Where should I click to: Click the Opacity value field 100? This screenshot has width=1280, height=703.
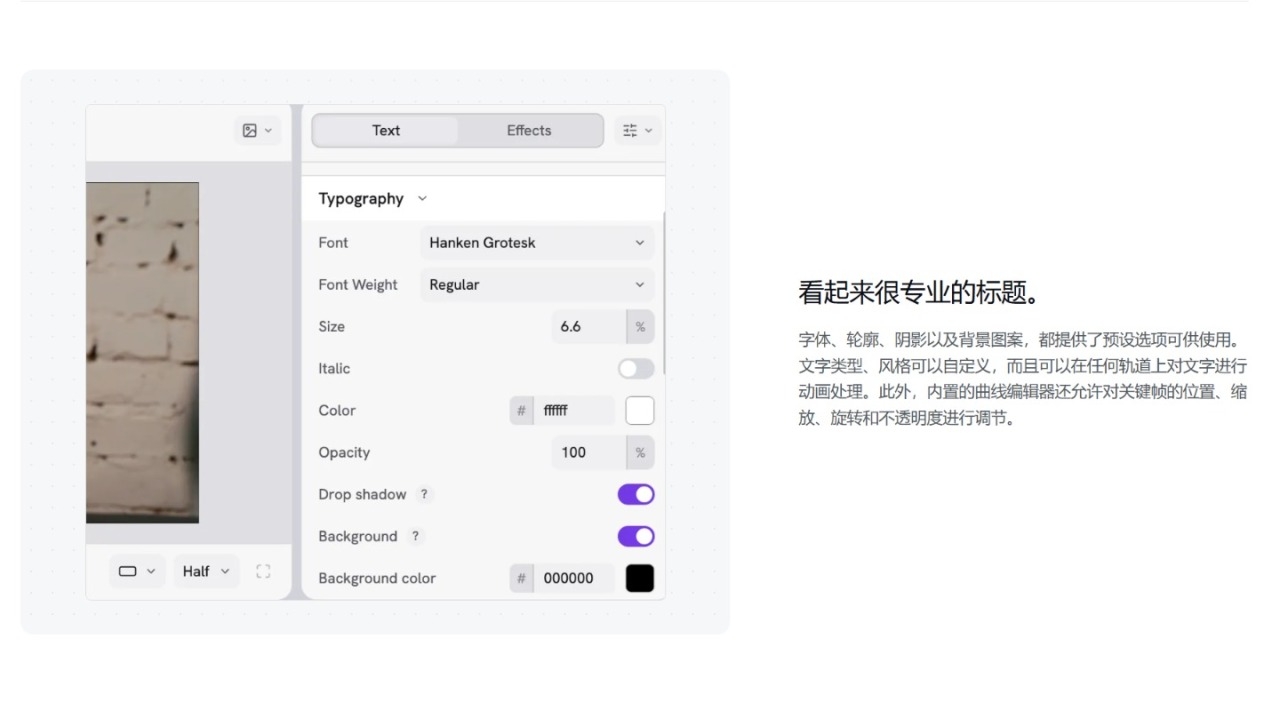589,452
